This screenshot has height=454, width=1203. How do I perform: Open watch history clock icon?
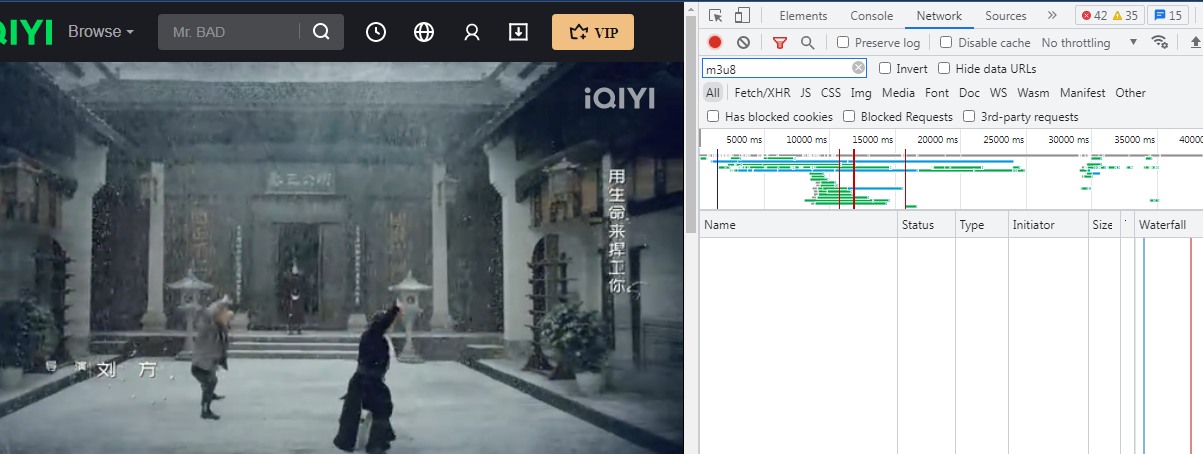point(376,32)
